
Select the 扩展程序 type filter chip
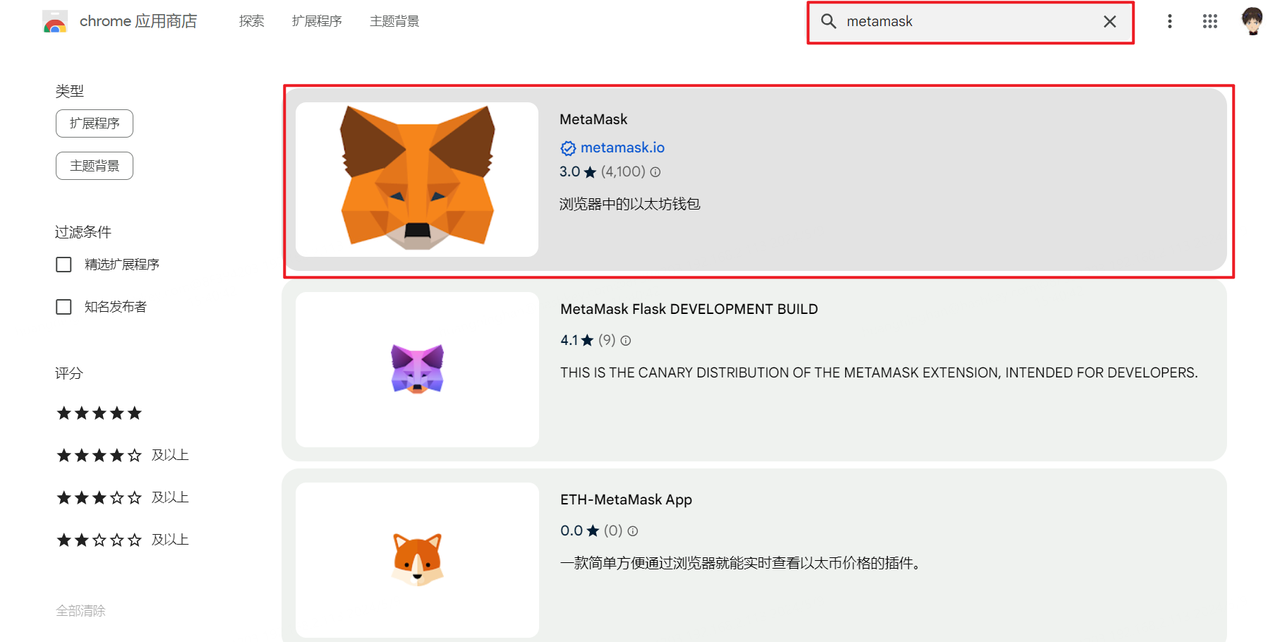tap(94, 124)
